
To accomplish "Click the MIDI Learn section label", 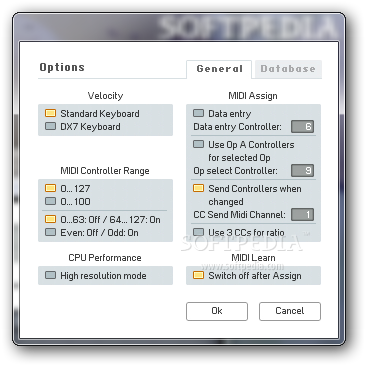I will [253, 258].
